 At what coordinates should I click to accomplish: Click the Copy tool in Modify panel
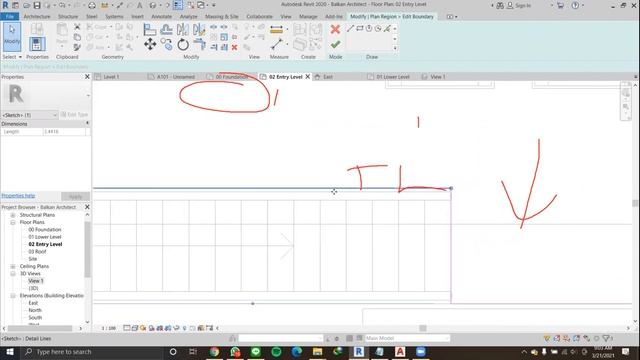coord(166,44)
